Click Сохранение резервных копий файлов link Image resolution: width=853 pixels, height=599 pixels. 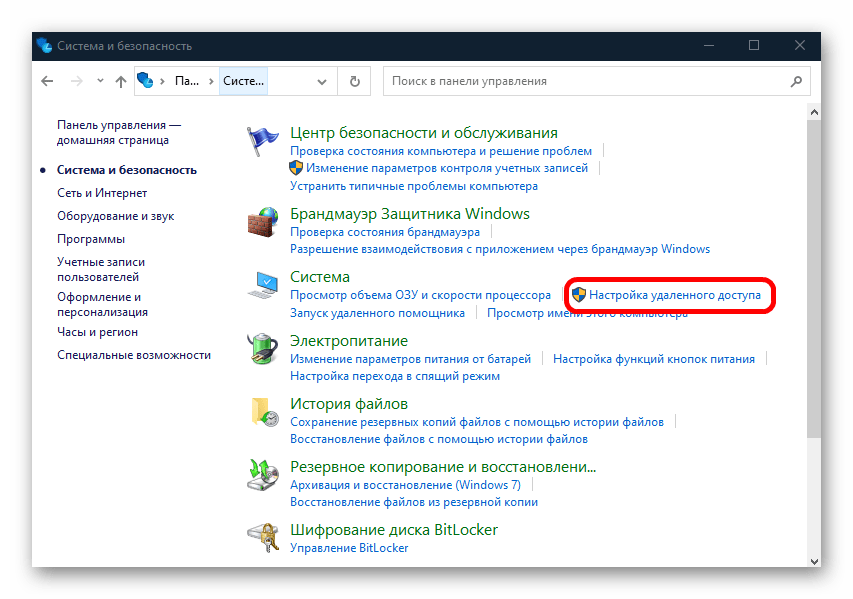click(x=477, y=422)
